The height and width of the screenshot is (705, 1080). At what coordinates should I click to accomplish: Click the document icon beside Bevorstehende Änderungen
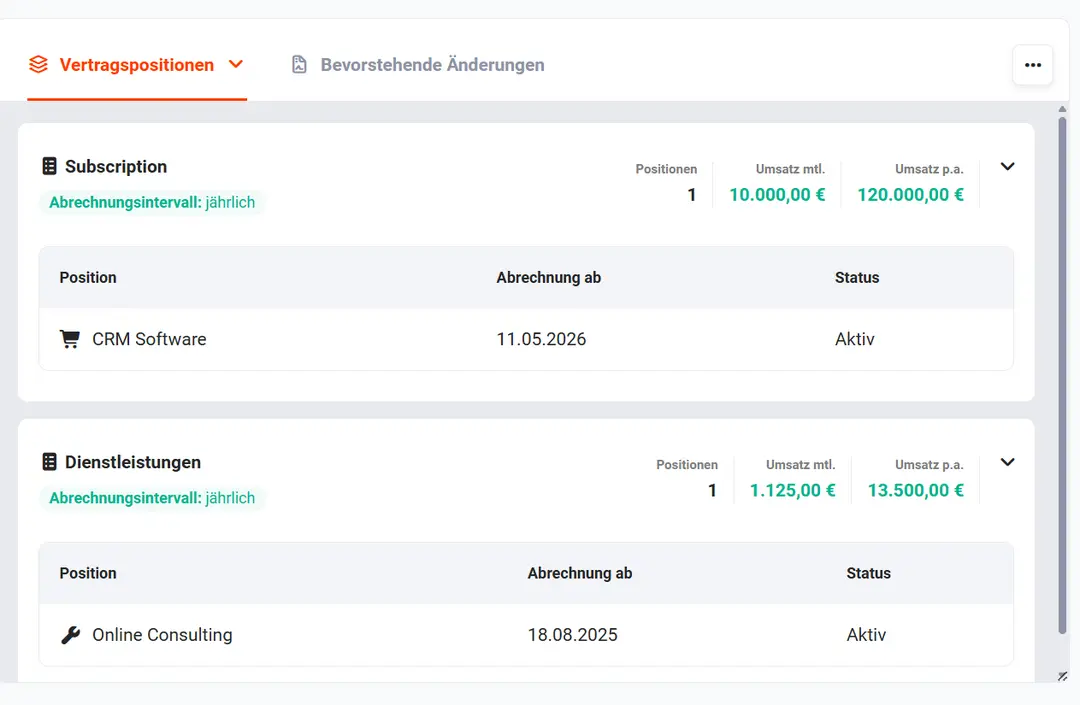[x=299, y=65]
